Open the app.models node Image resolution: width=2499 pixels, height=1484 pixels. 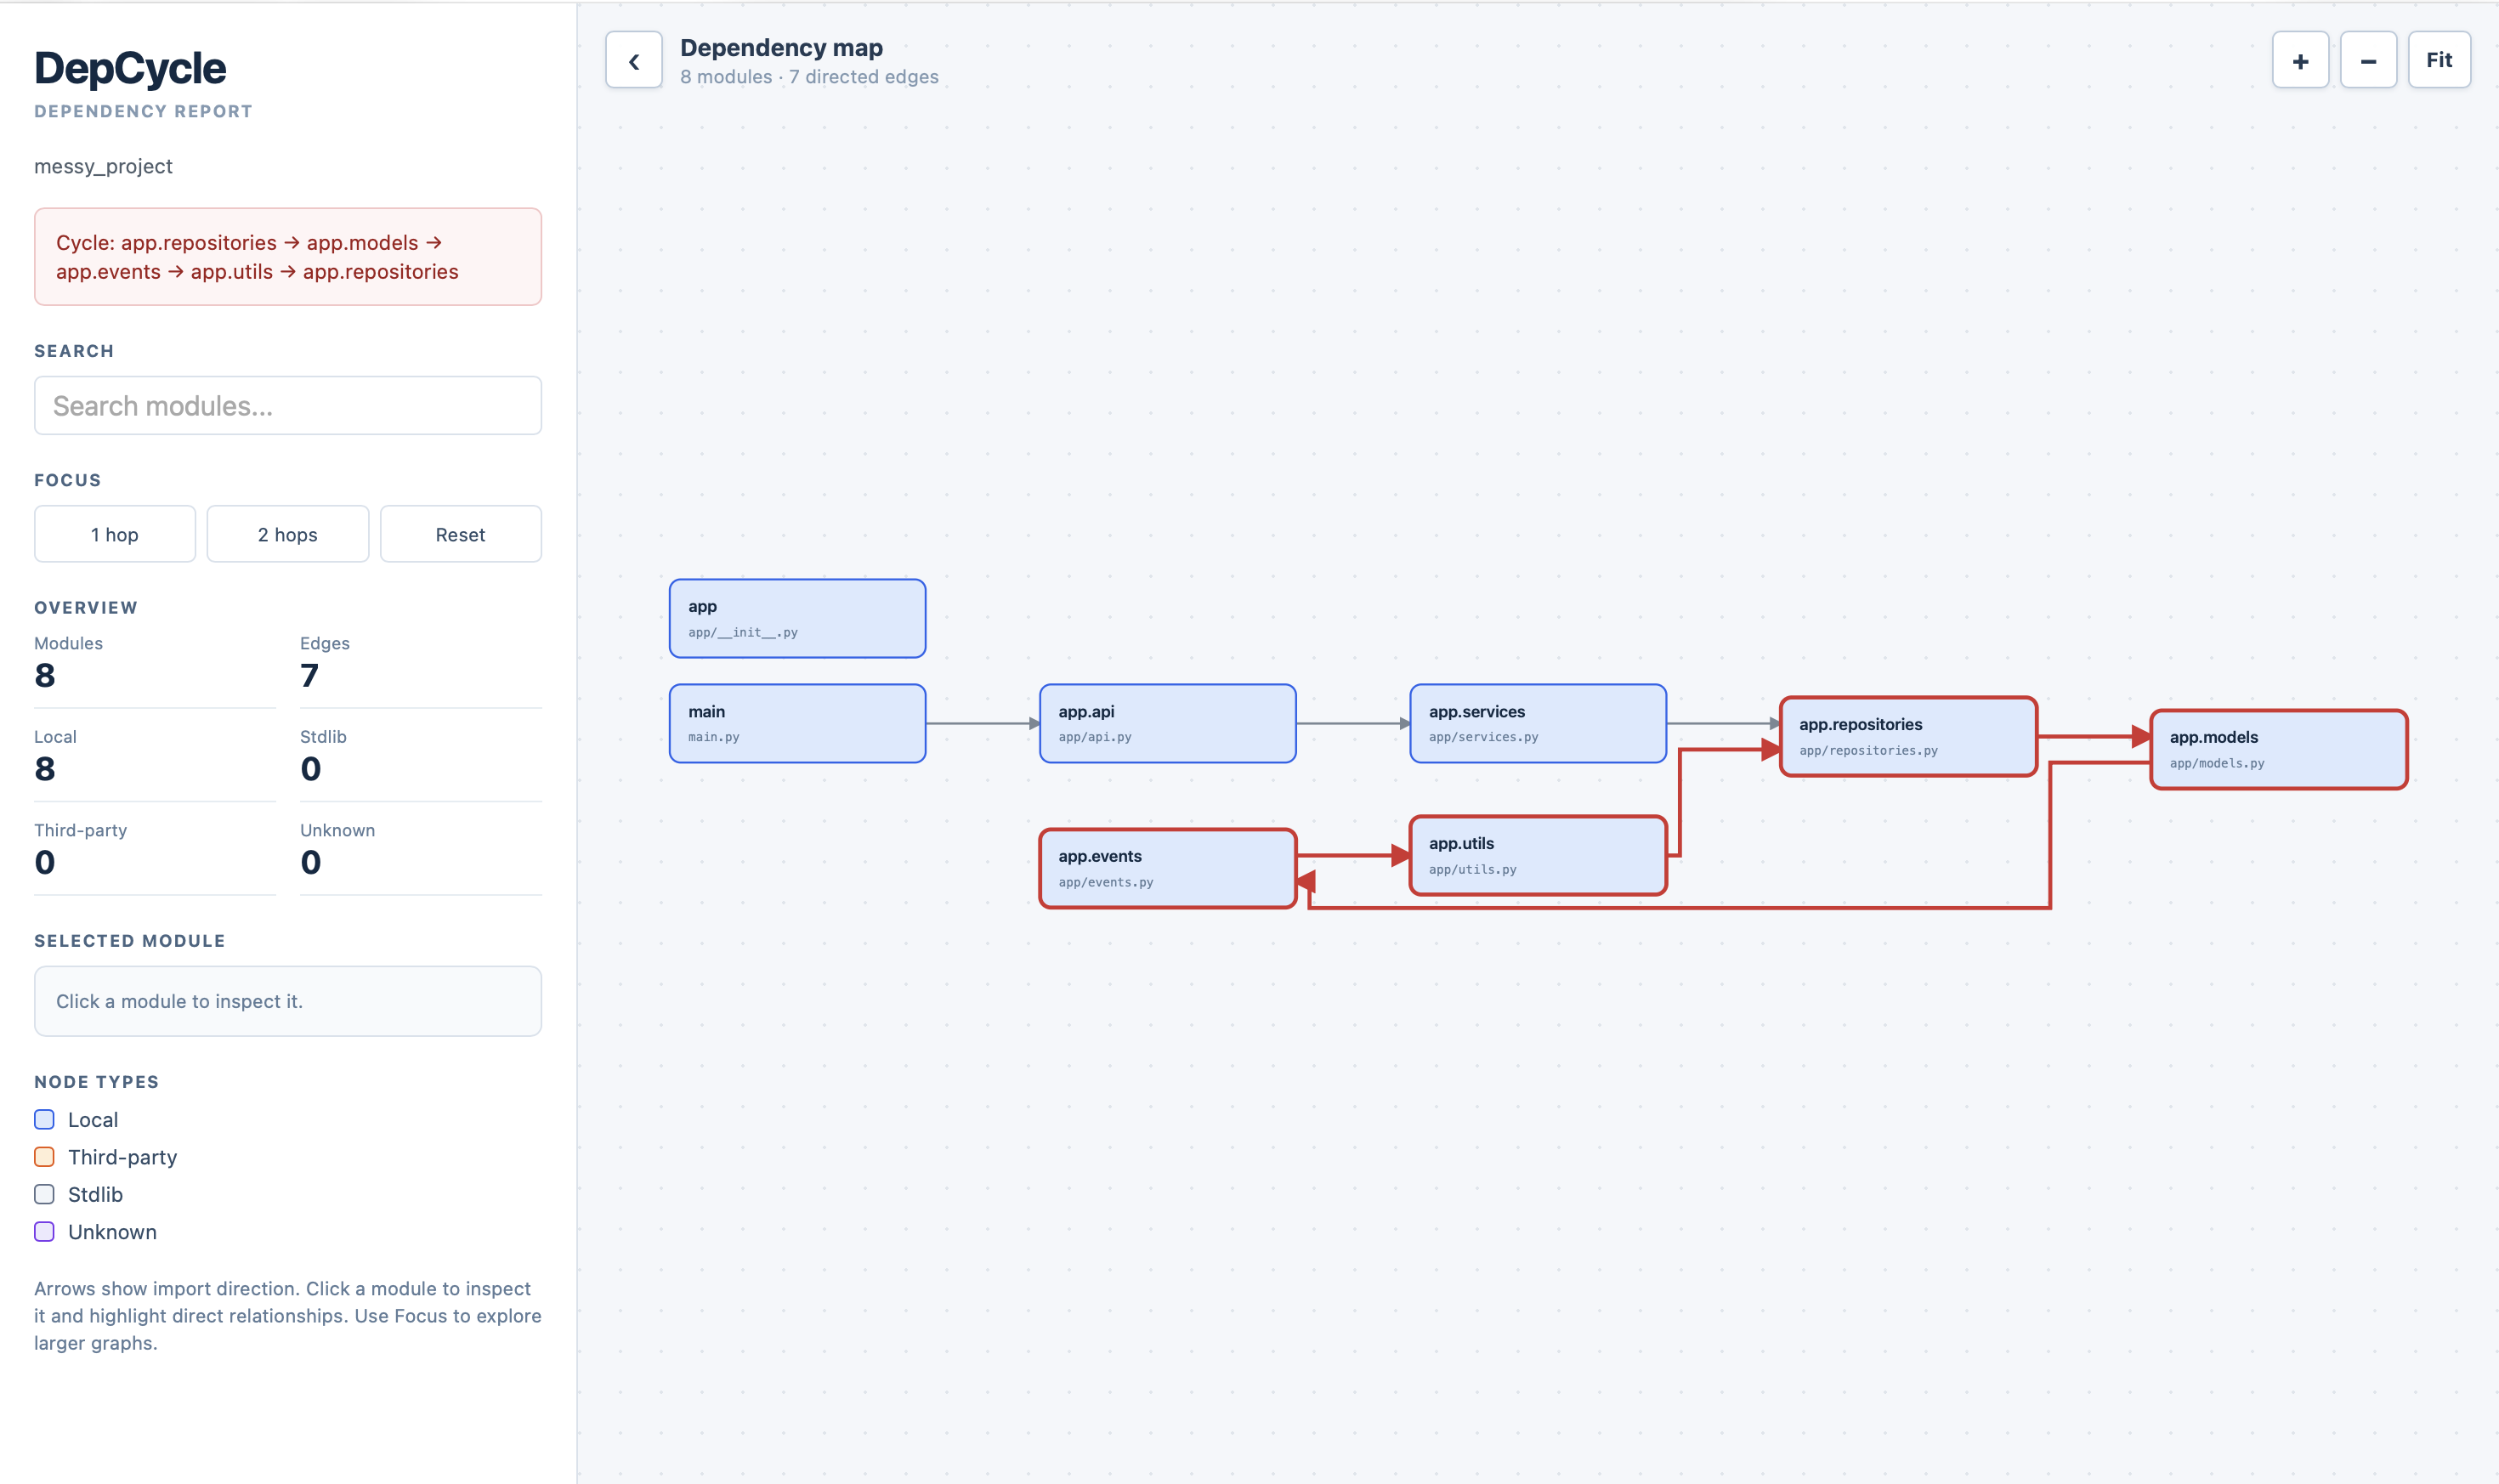[2279, 749]
